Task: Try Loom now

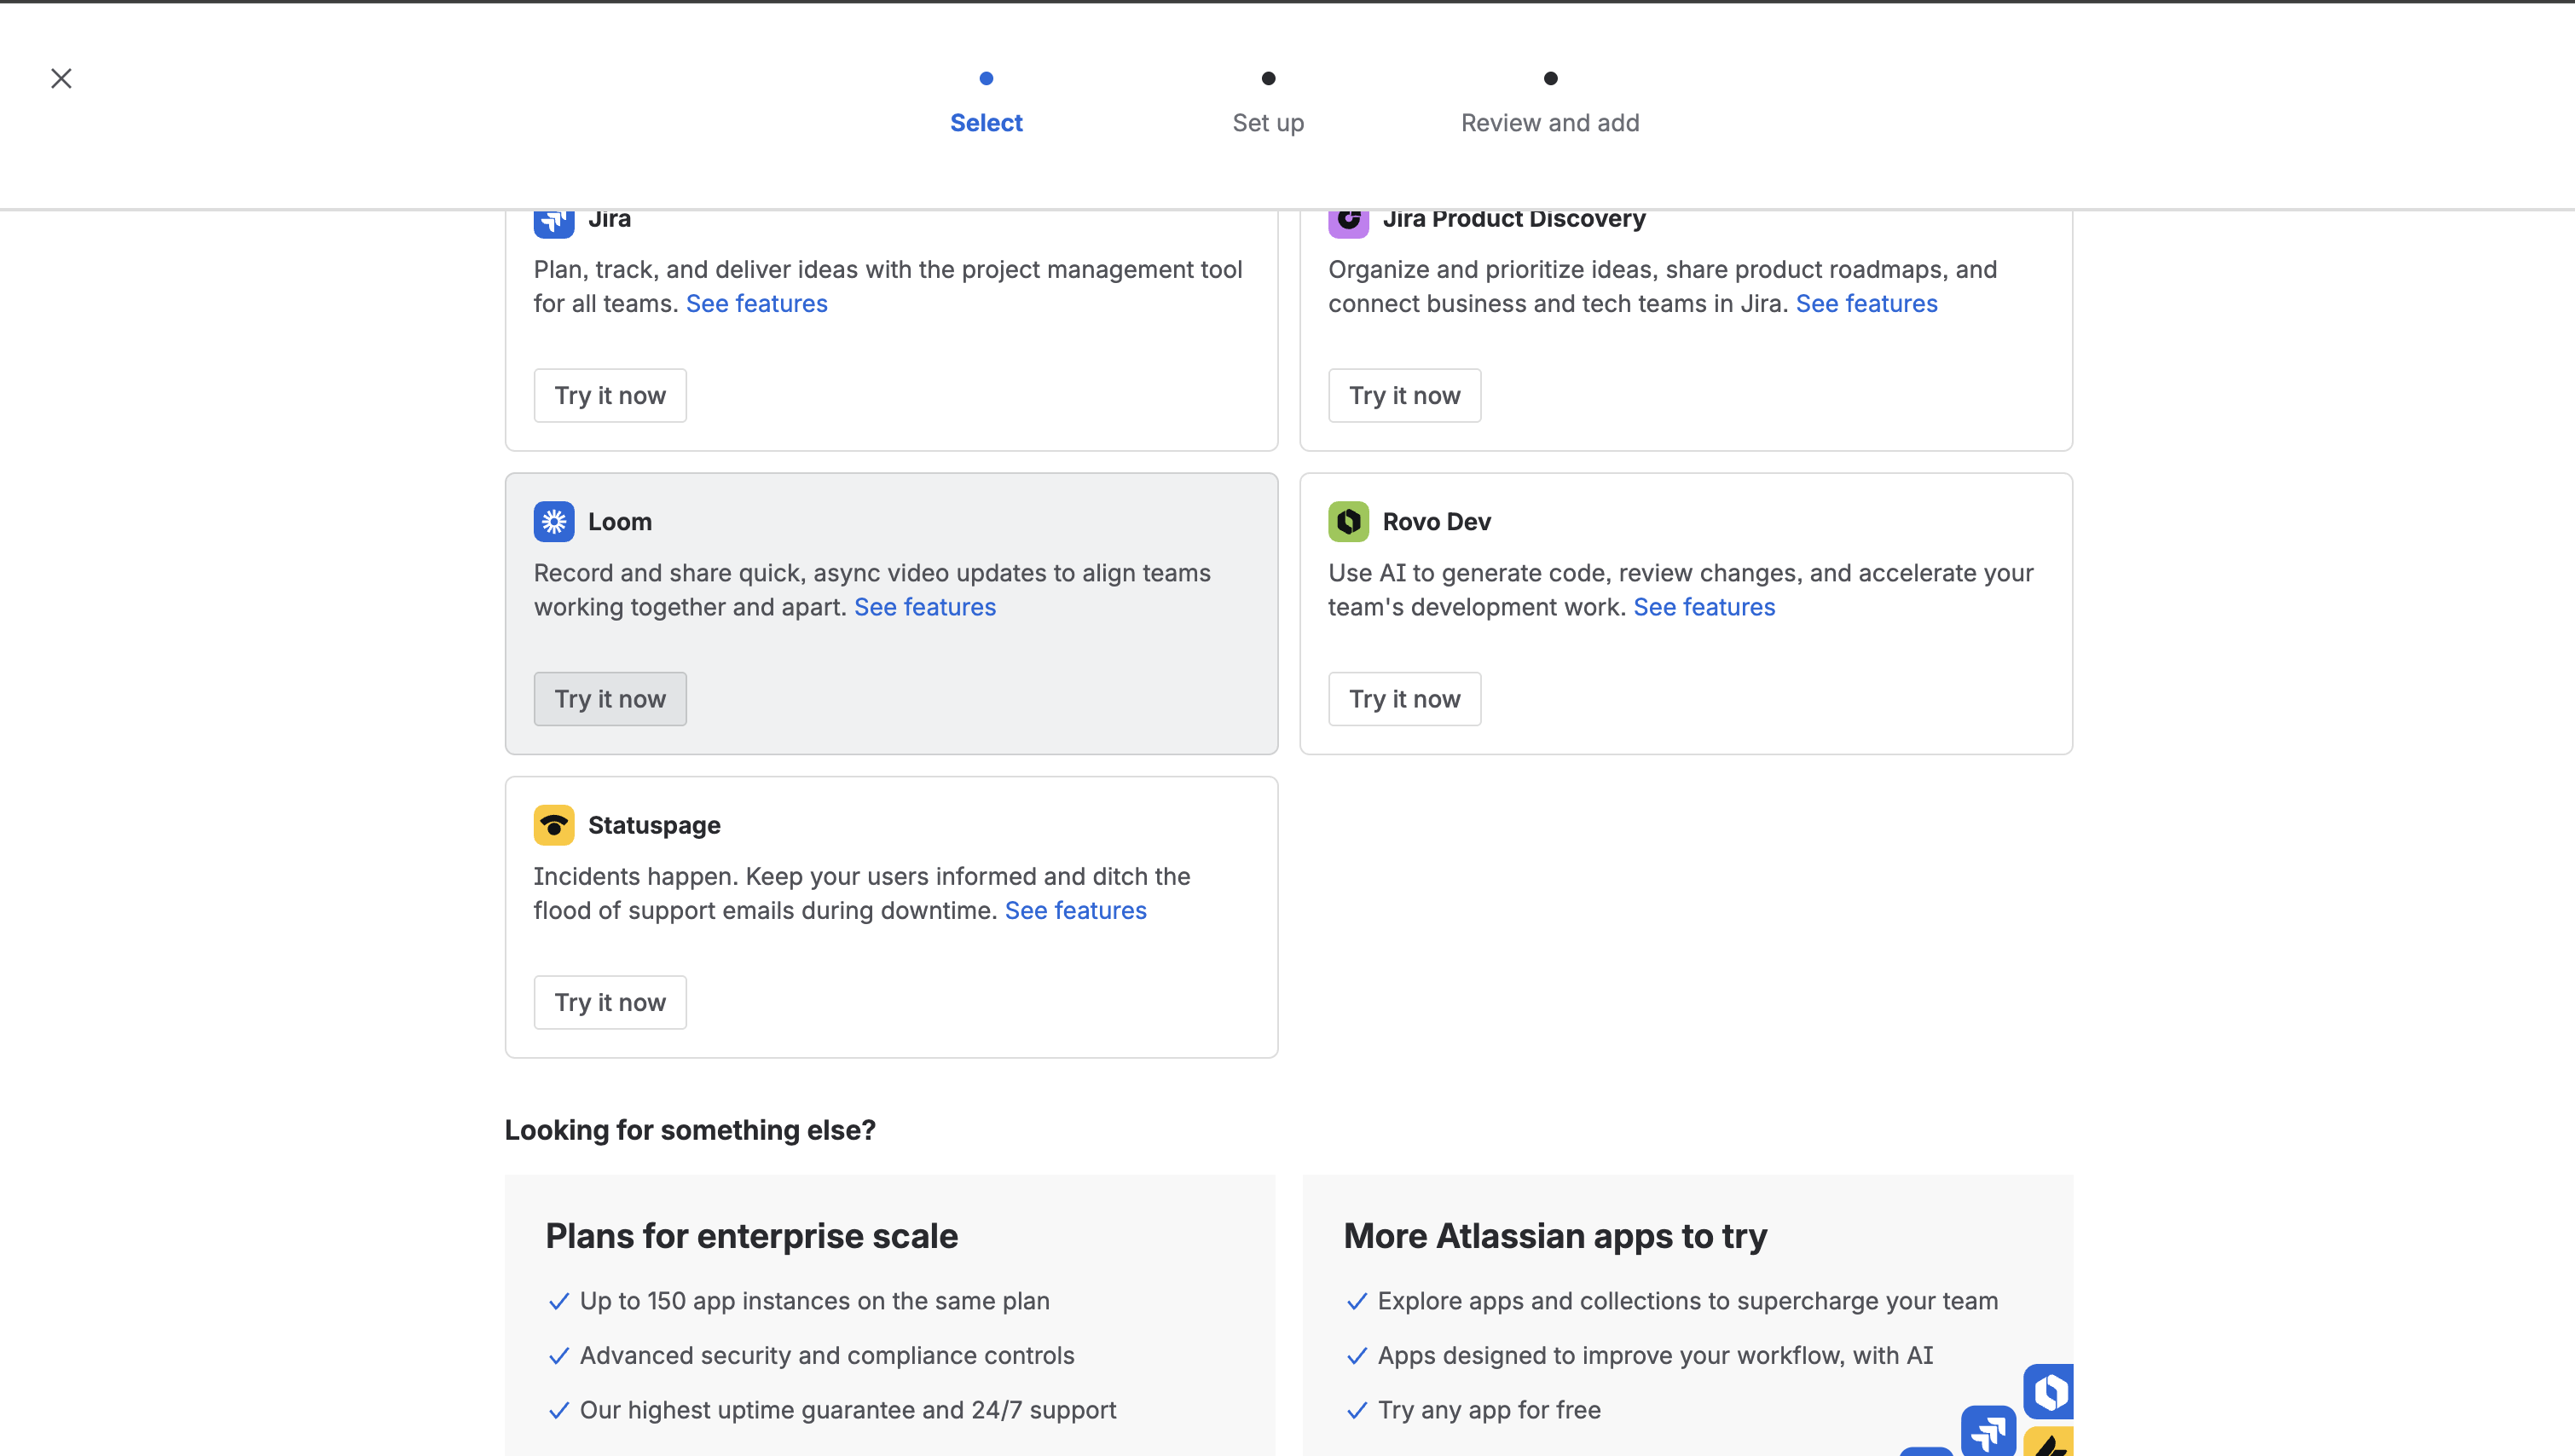Action: pyautogui.click(x=610, y=699)
